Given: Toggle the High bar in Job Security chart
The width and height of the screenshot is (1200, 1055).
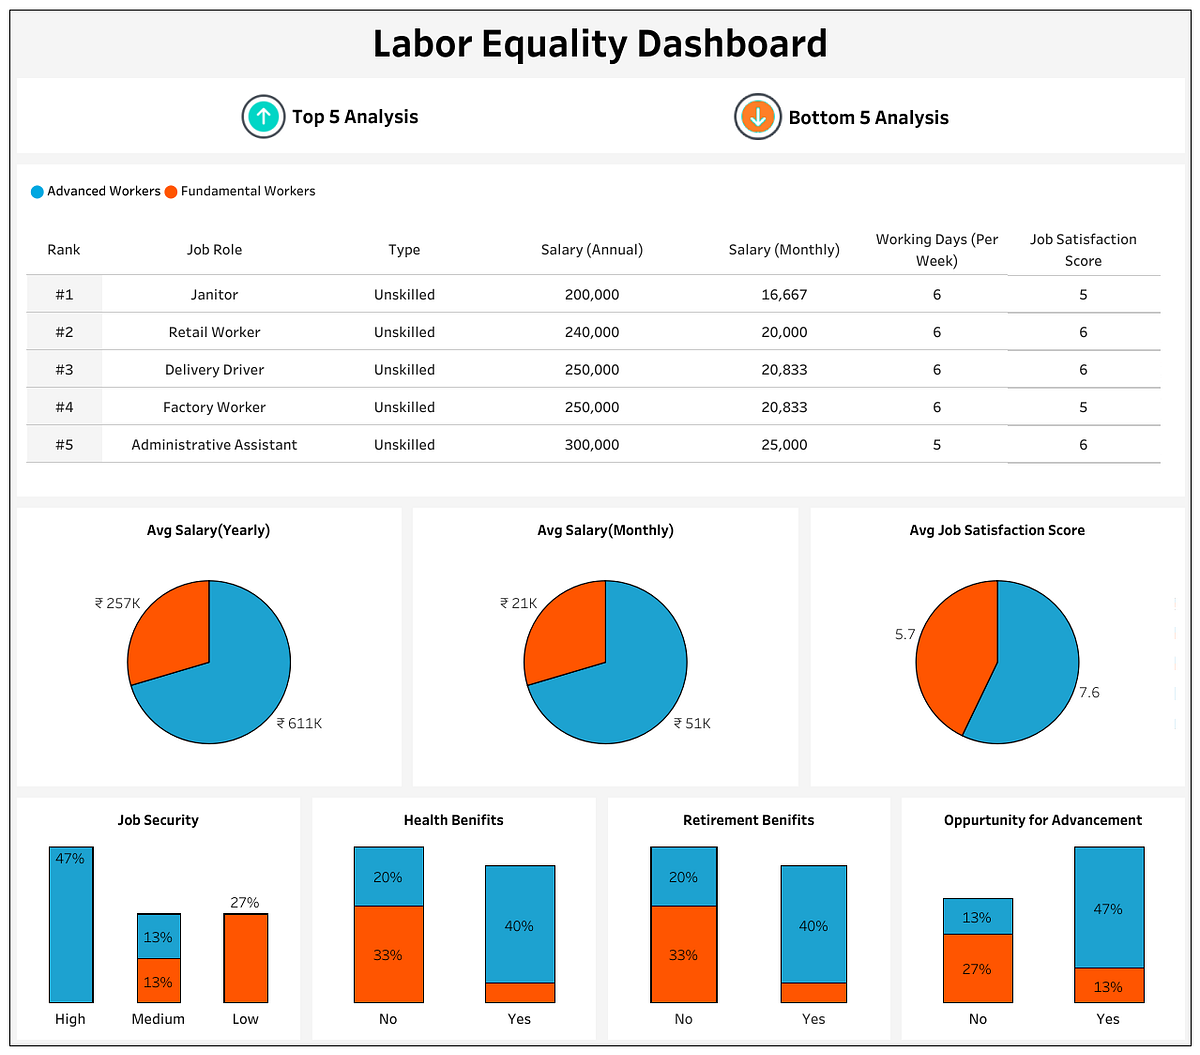Looking at the screenshot, I should point(70,925).
